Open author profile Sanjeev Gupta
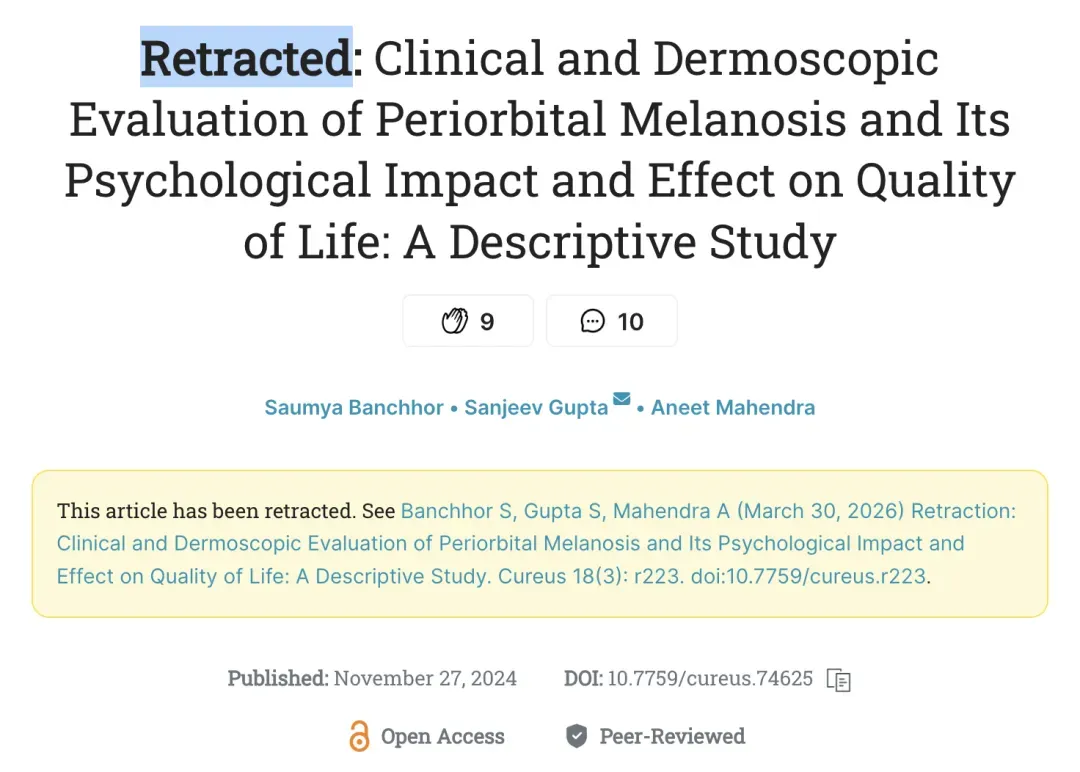Screen dimensions: 1080x772 click(536, 408)
